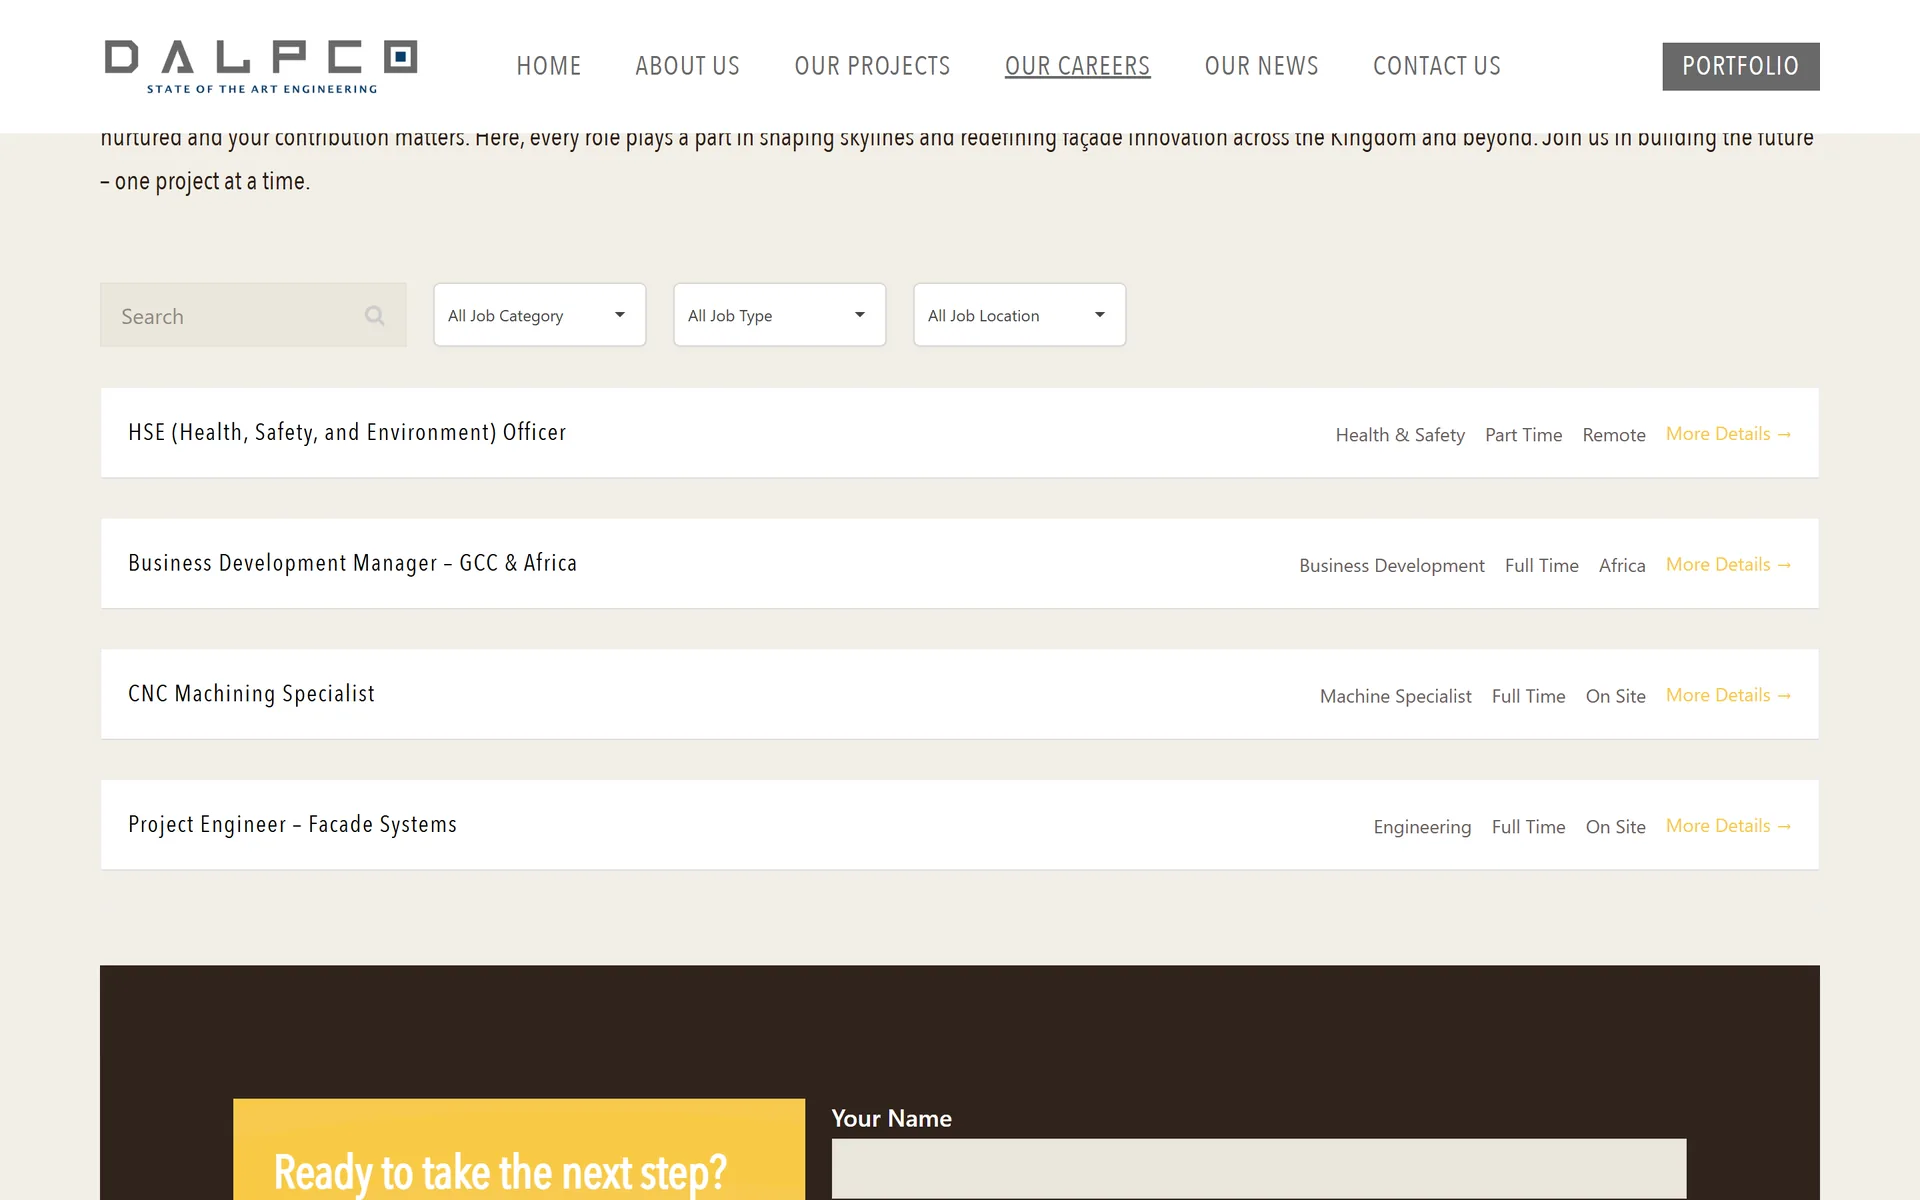Navigate to CONTACT US
The height and width of the screenshot is (1200, 1920).
(1437, 66)
